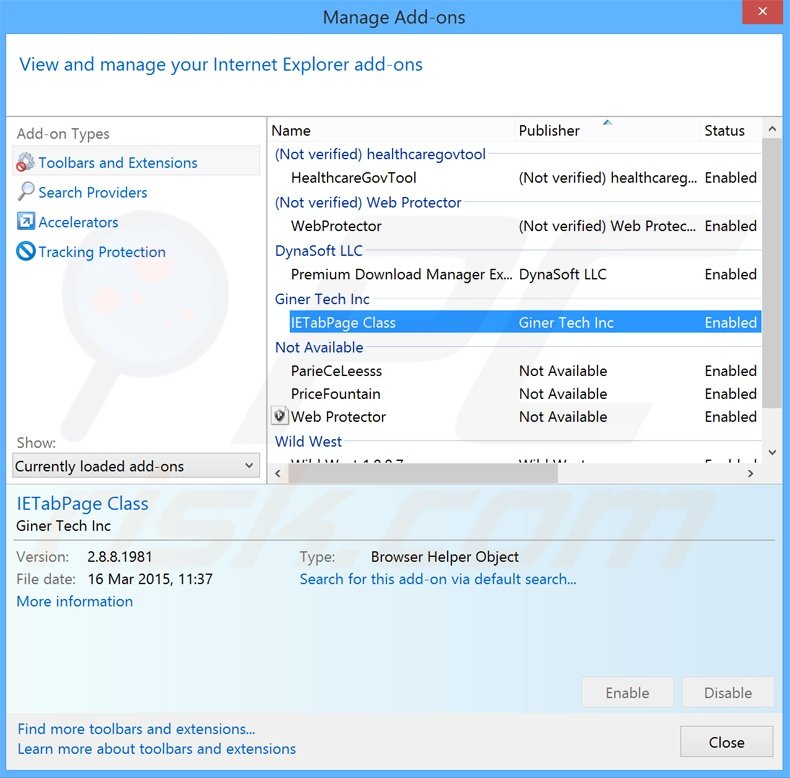Select the HealthcareGovTool add-on row

(525, 177)
